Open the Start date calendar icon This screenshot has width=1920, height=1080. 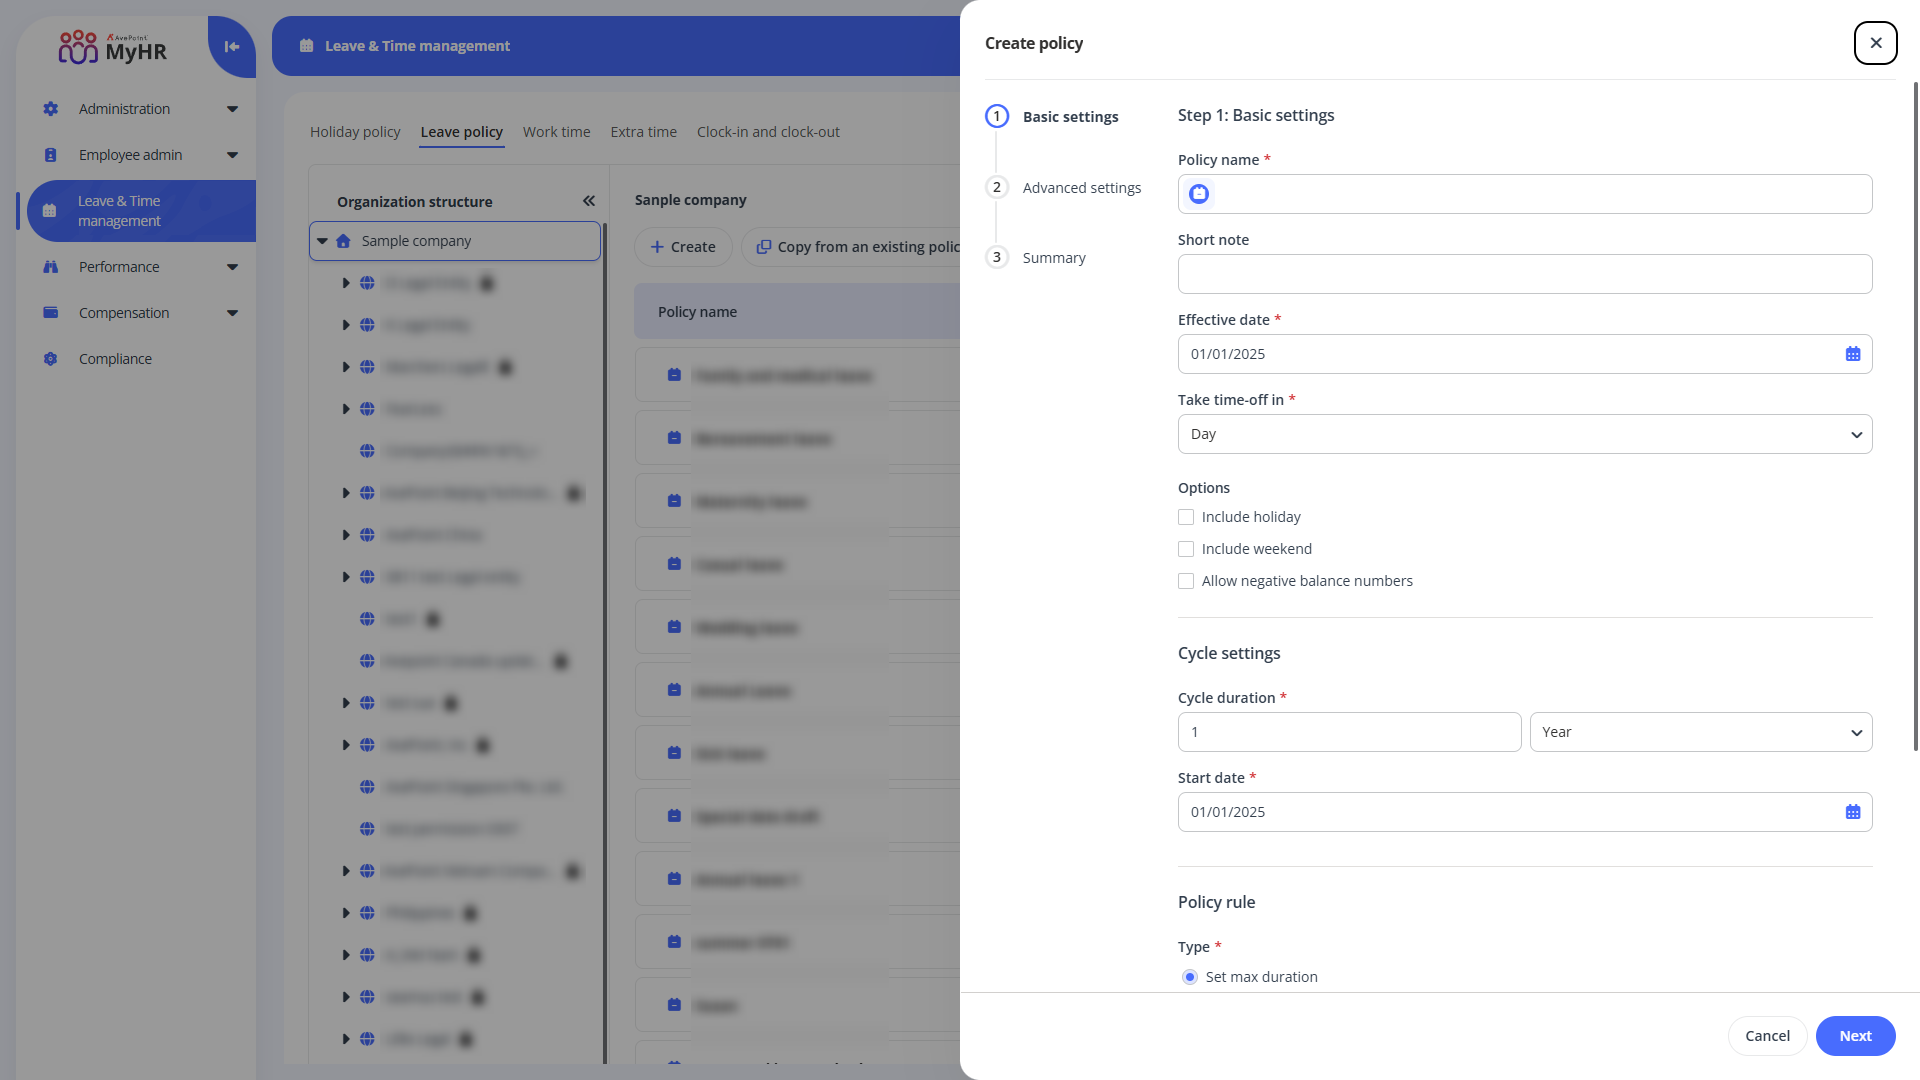(x=1852, y=812)
